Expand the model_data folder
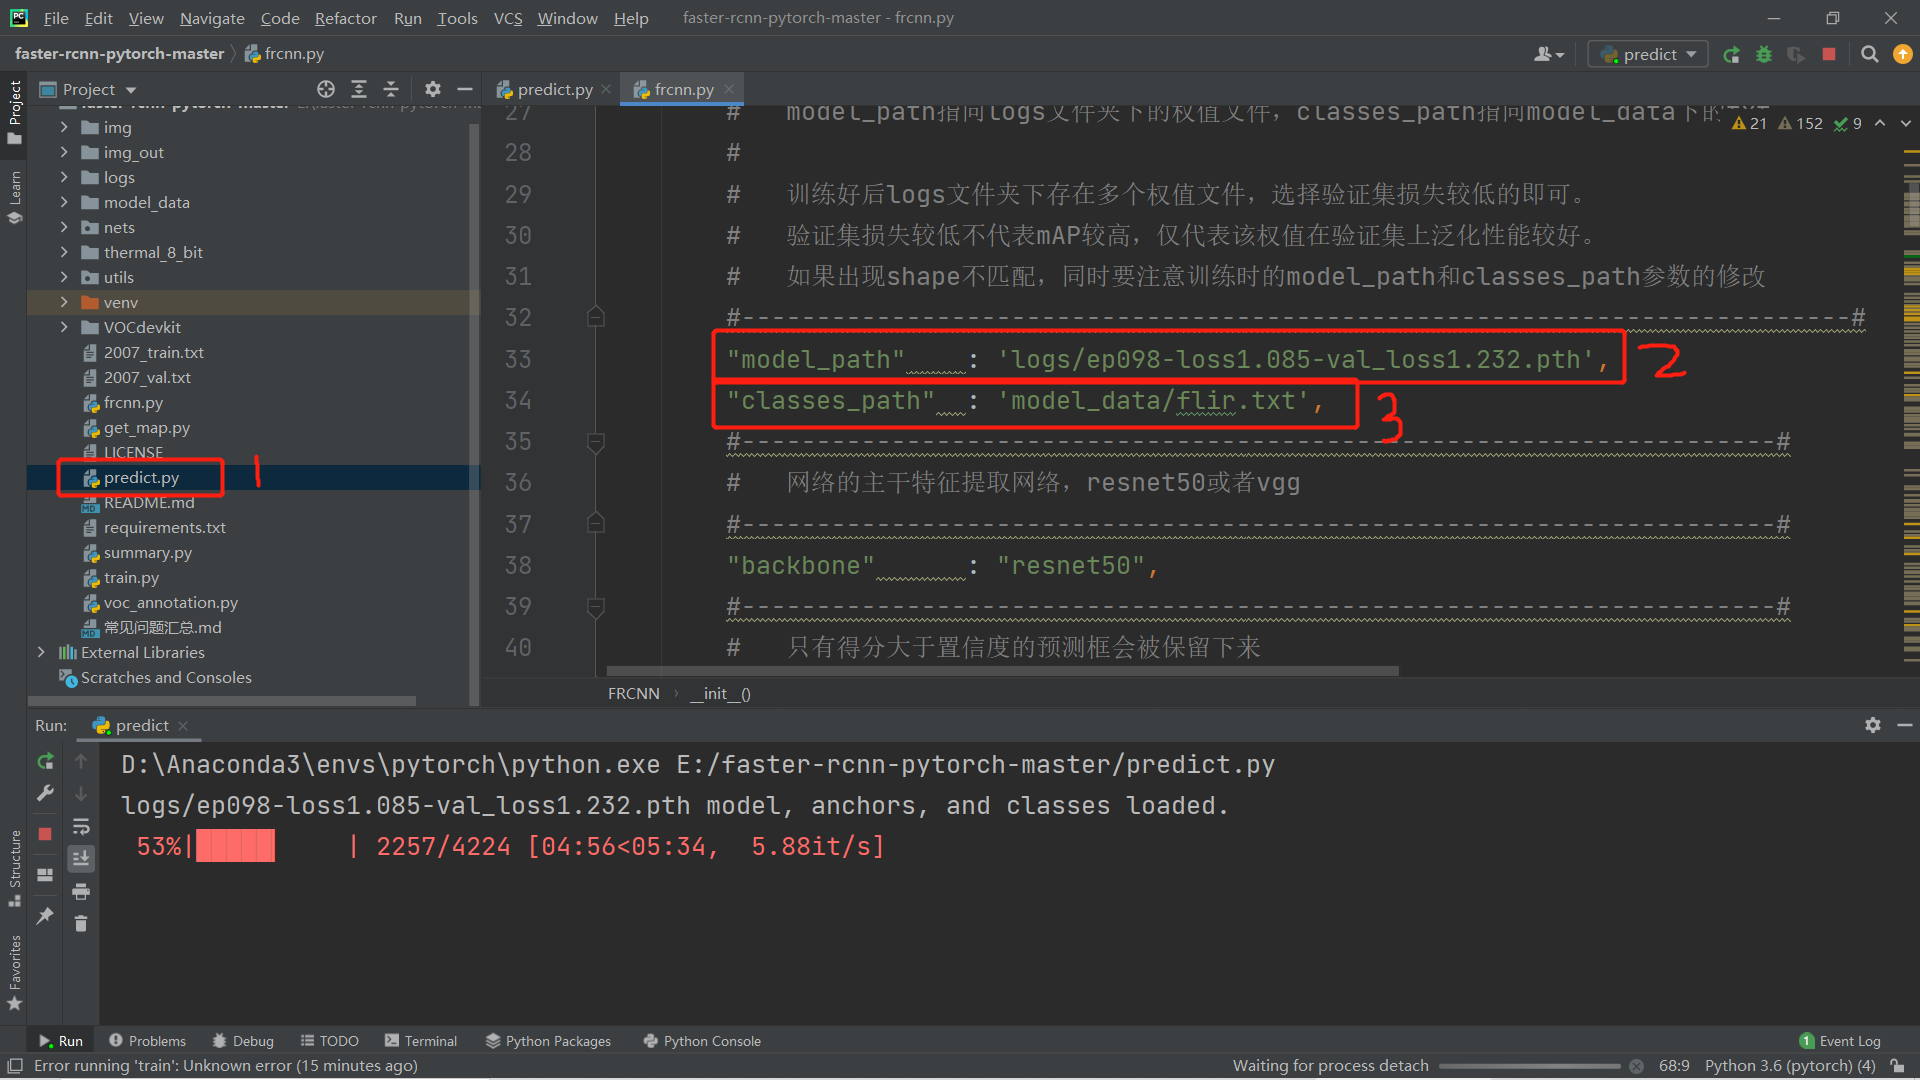Image resolution: width=1920 pixels, height=1080 pixels. [64, 202]
